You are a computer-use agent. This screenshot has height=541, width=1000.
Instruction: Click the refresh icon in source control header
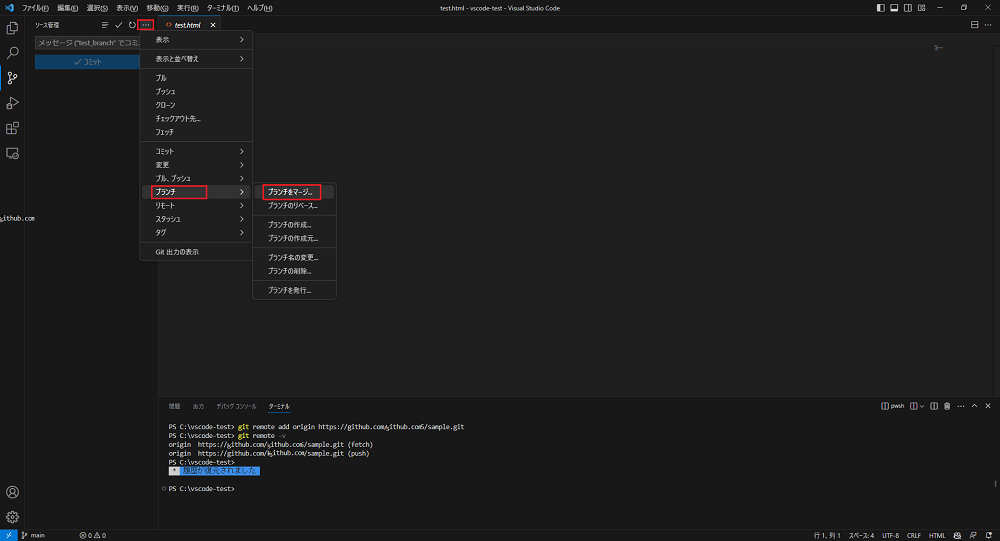tap(132, 24)
